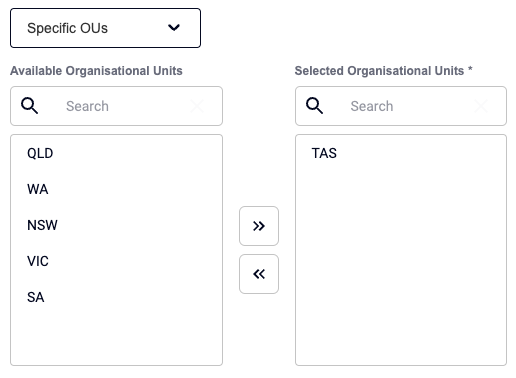The image size is (516, 378).
Task: Select TAS in selected units list
Action: pos(401,153)
